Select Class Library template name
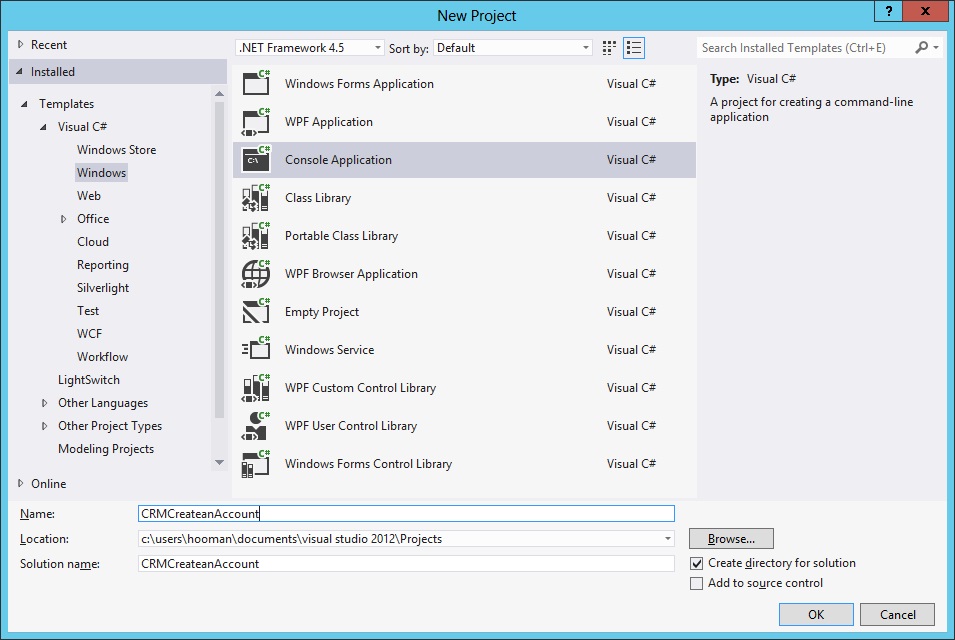 pos(318,198)
